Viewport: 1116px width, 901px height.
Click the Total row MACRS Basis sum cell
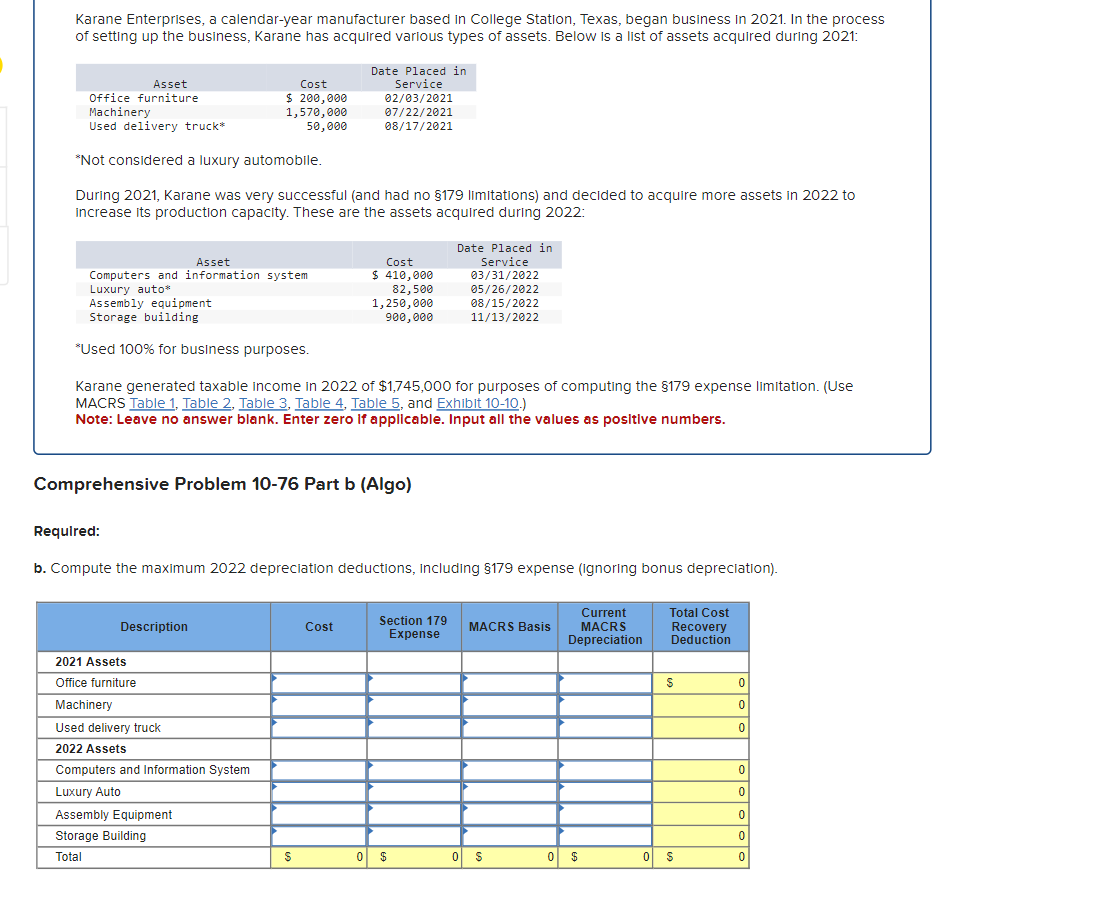coord(510,857)
